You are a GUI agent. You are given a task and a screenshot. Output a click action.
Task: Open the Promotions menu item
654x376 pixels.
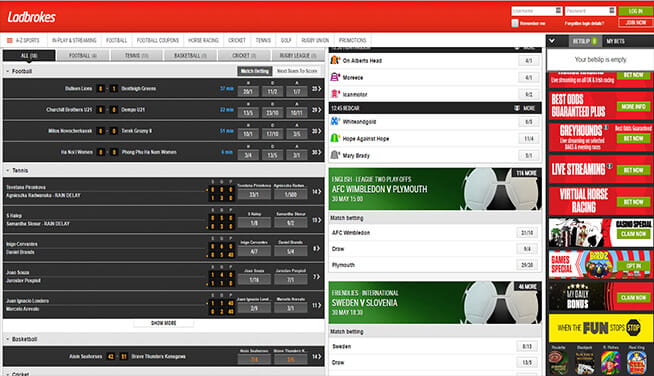[352, 40]
